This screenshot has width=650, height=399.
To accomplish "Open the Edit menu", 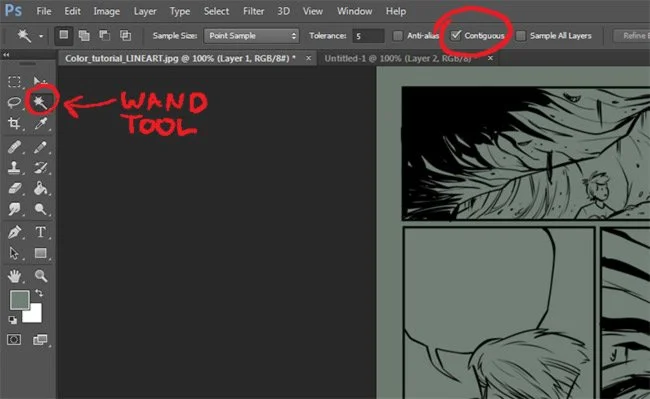I will [x=73, y=11].
